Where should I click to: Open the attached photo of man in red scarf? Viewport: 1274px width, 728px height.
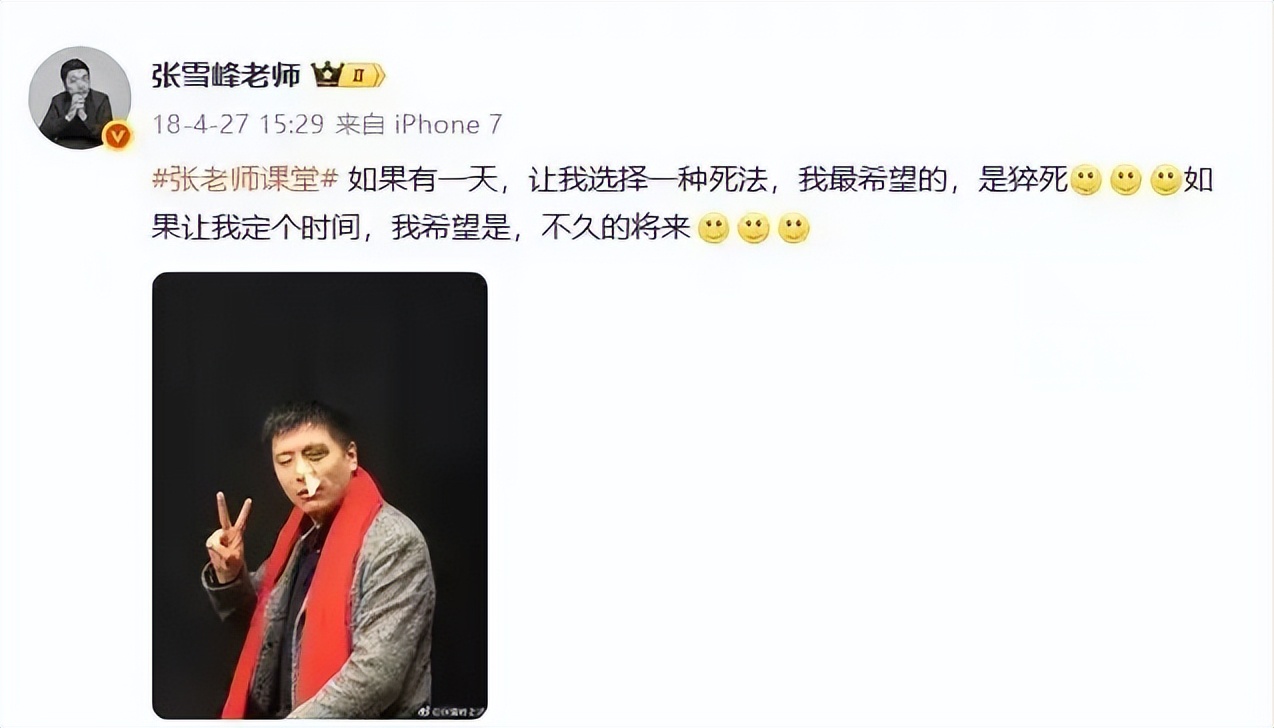(320, 495)
